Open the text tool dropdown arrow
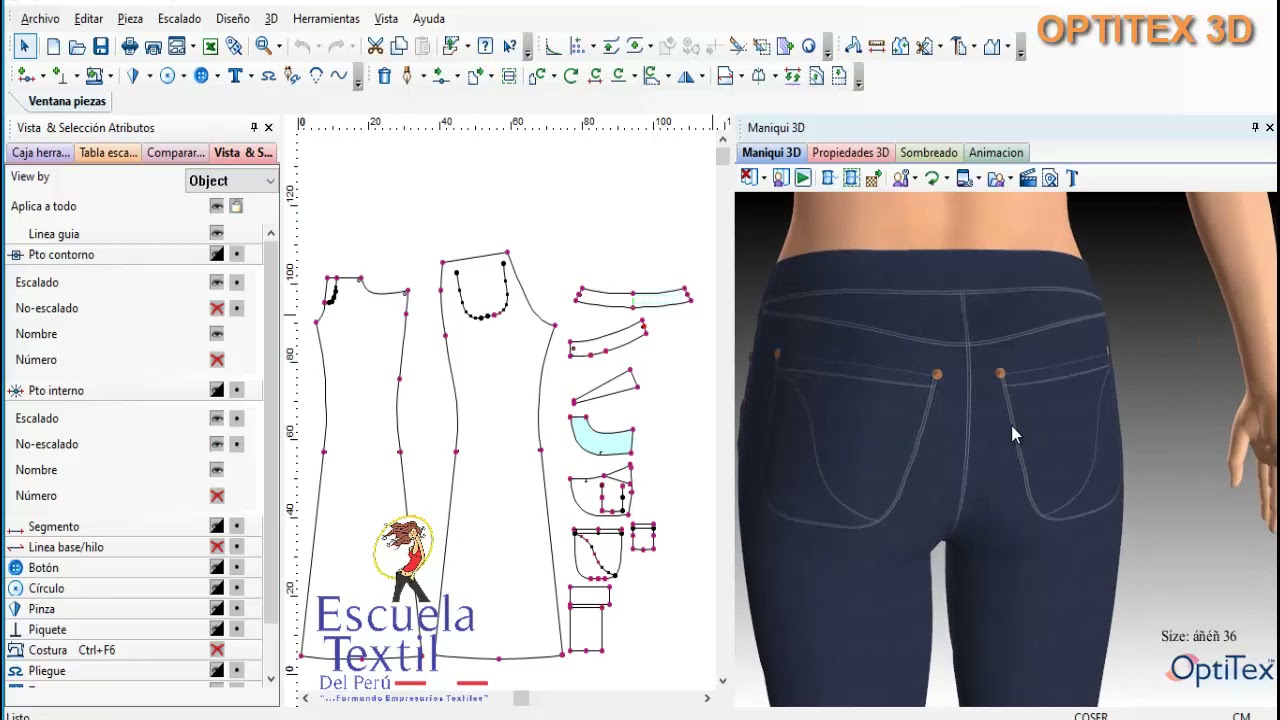1280x720 pixels. click(249, 76)
